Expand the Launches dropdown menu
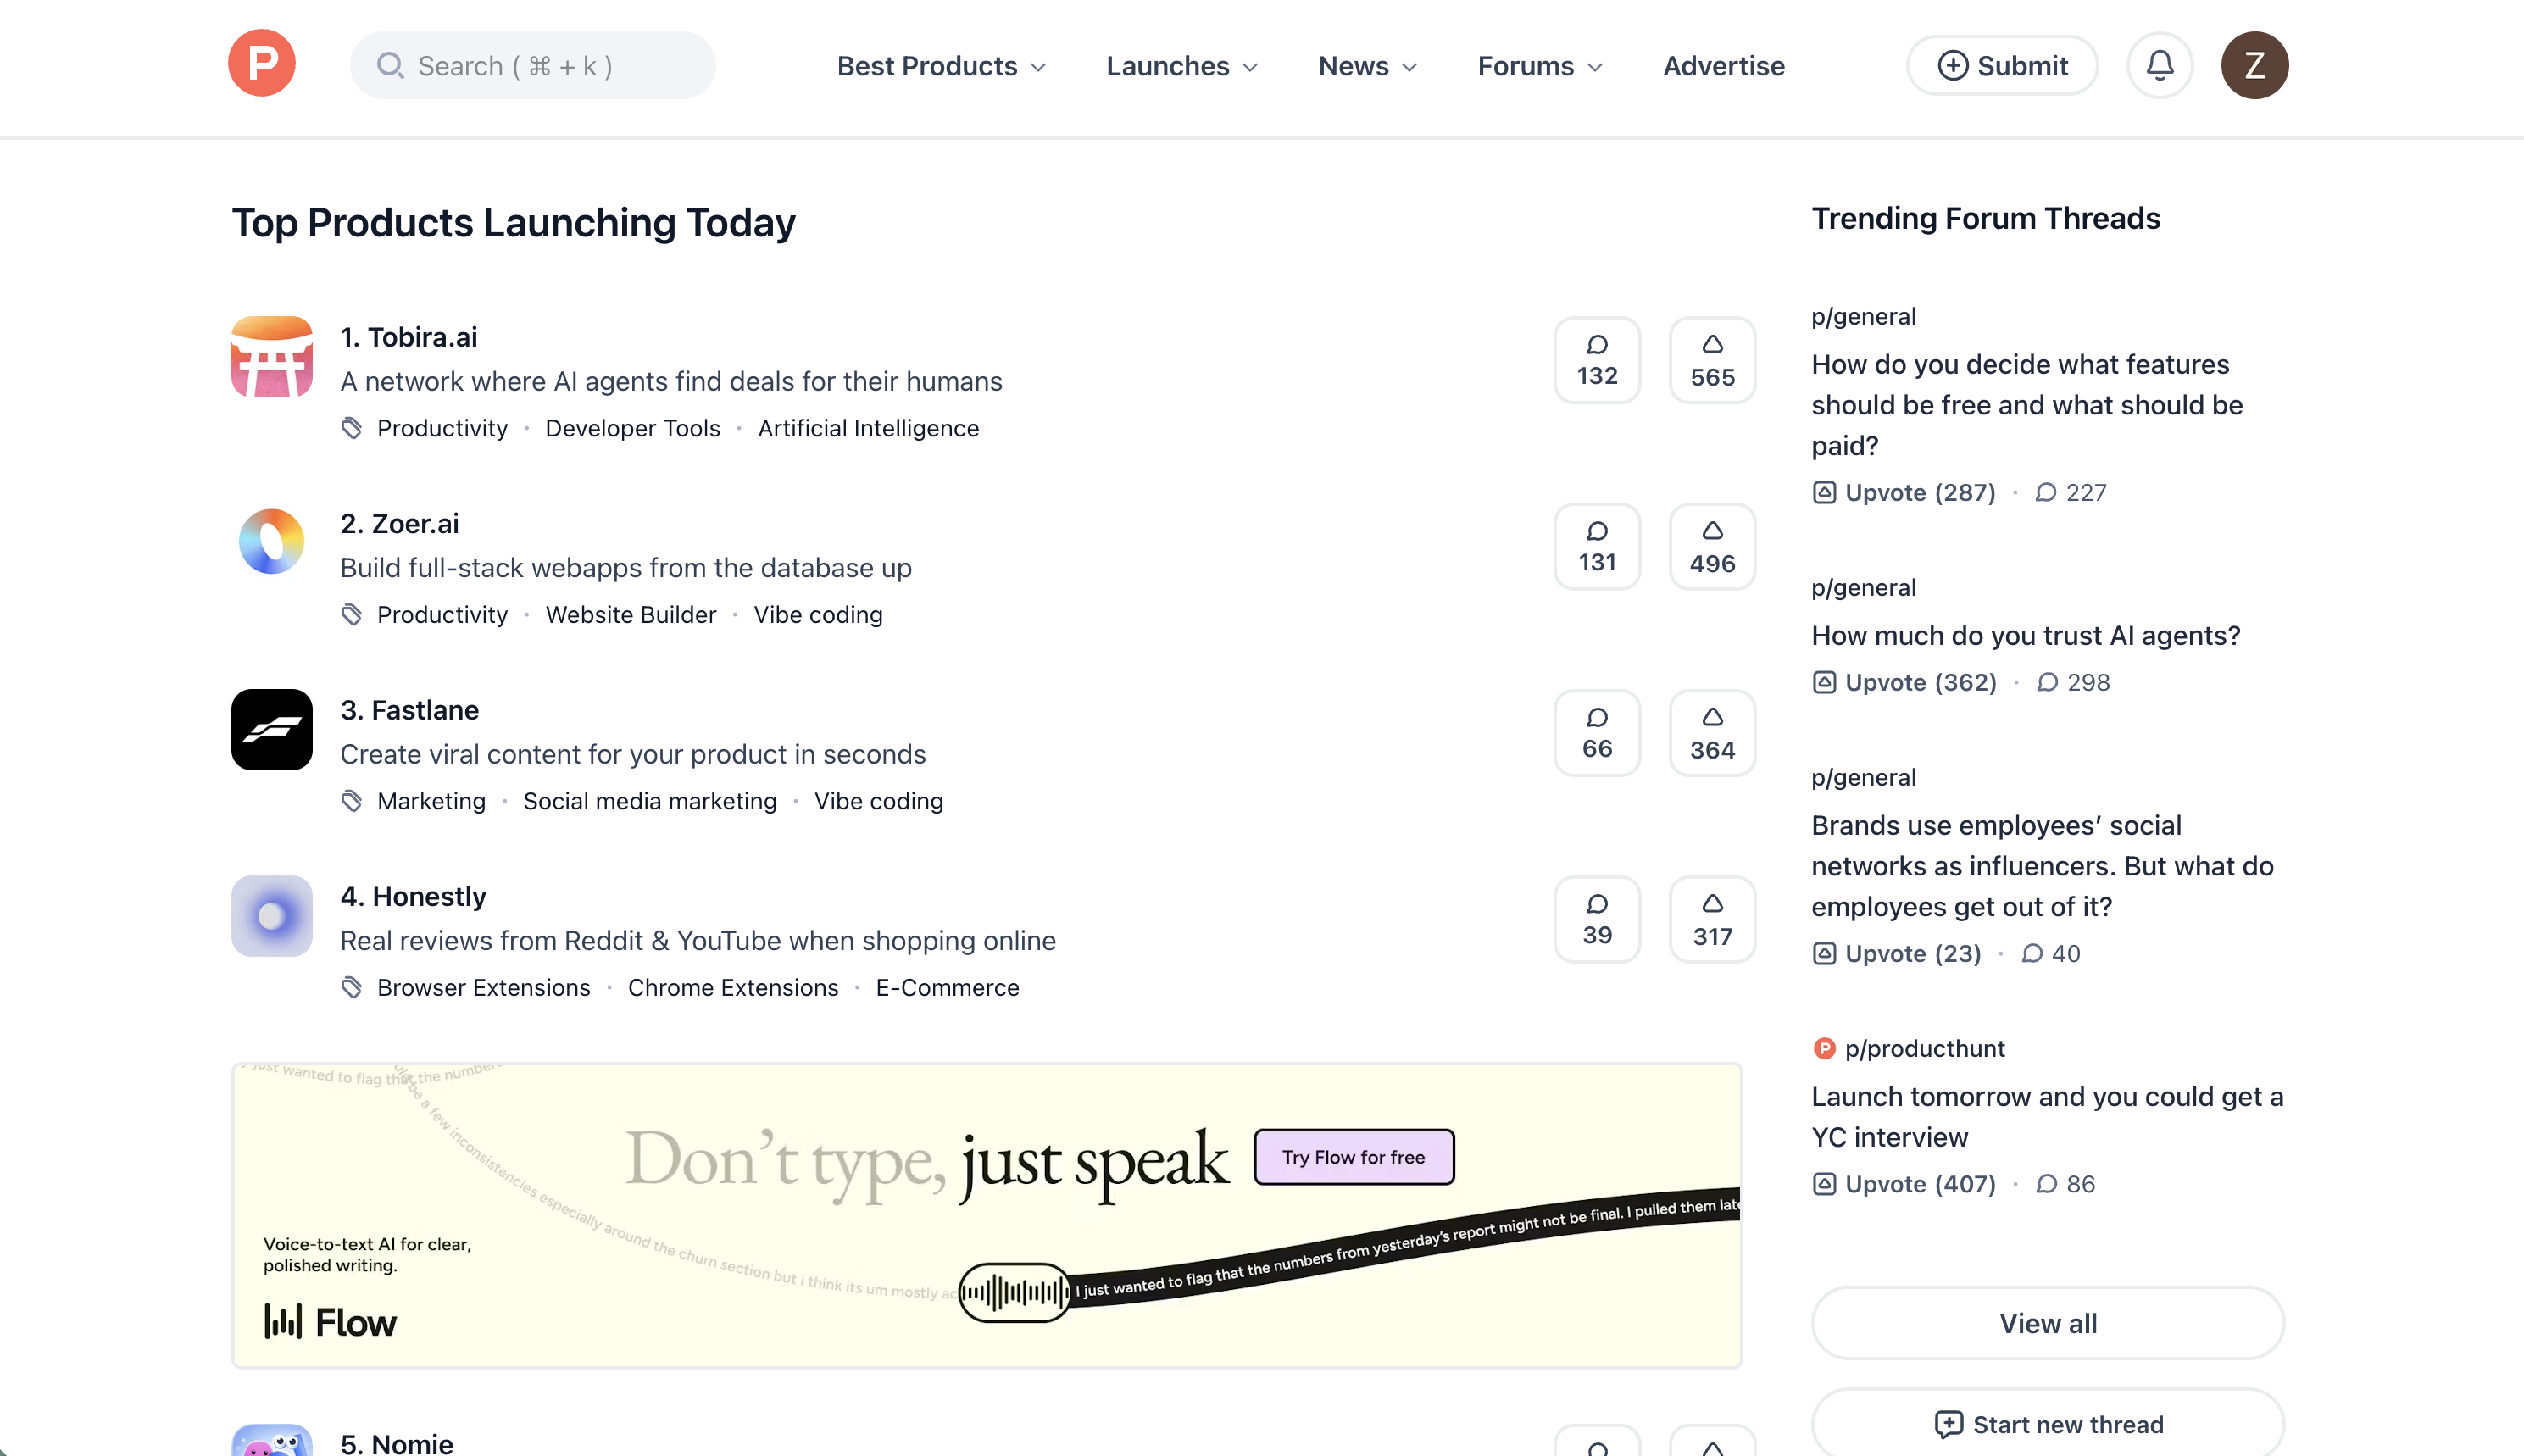2524x1456 pixels. [x=1181, y=66]
